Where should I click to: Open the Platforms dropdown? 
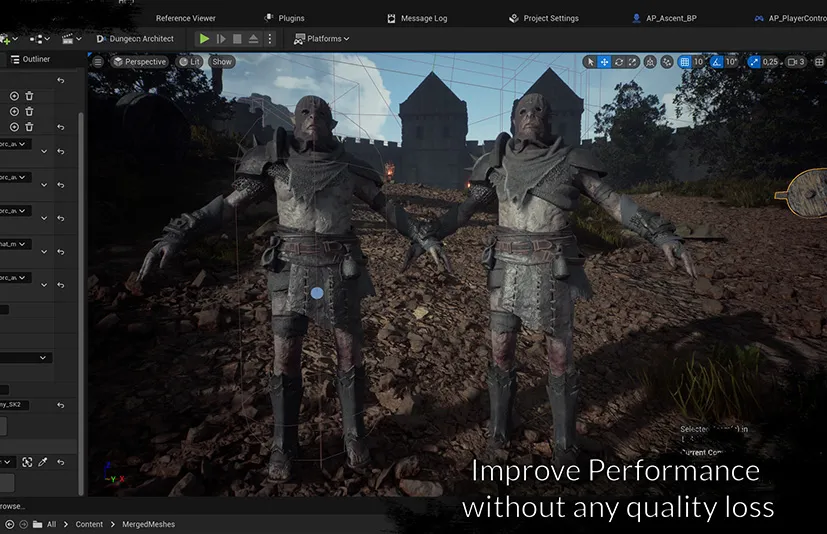(322, 39)
